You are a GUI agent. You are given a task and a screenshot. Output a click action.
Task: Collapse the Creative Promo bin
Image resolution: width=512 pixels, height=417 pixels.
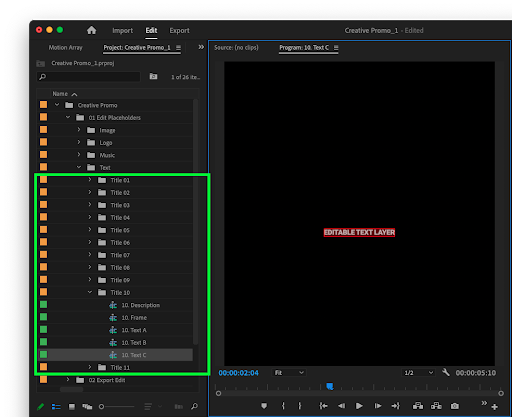[57, 105]
